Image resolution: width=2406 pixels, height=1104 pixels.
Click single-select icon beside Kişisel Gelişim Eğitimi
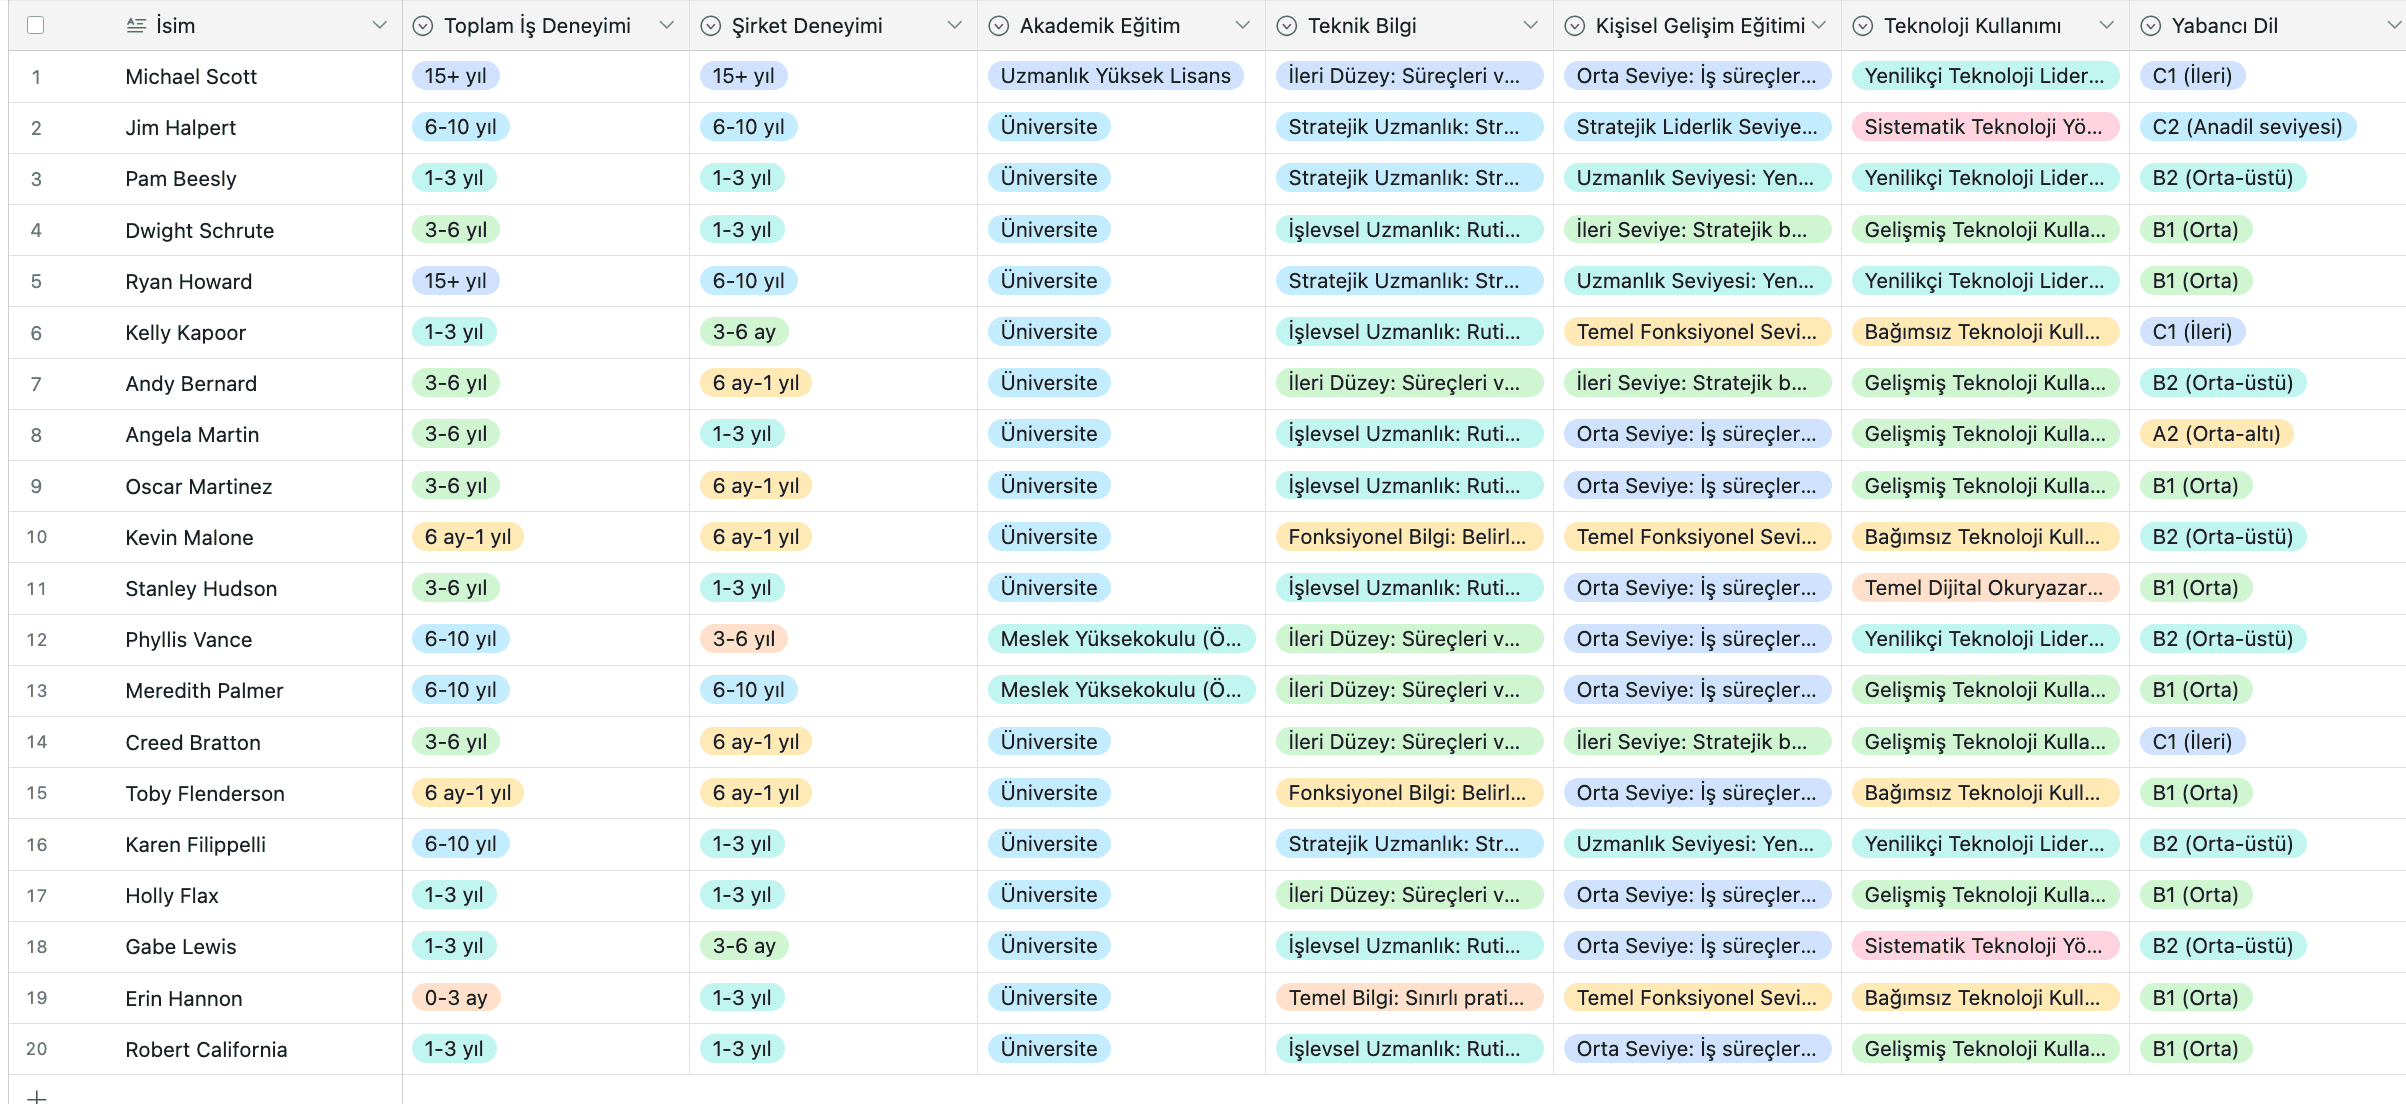pyautogui.click(x=1575, y=26)
